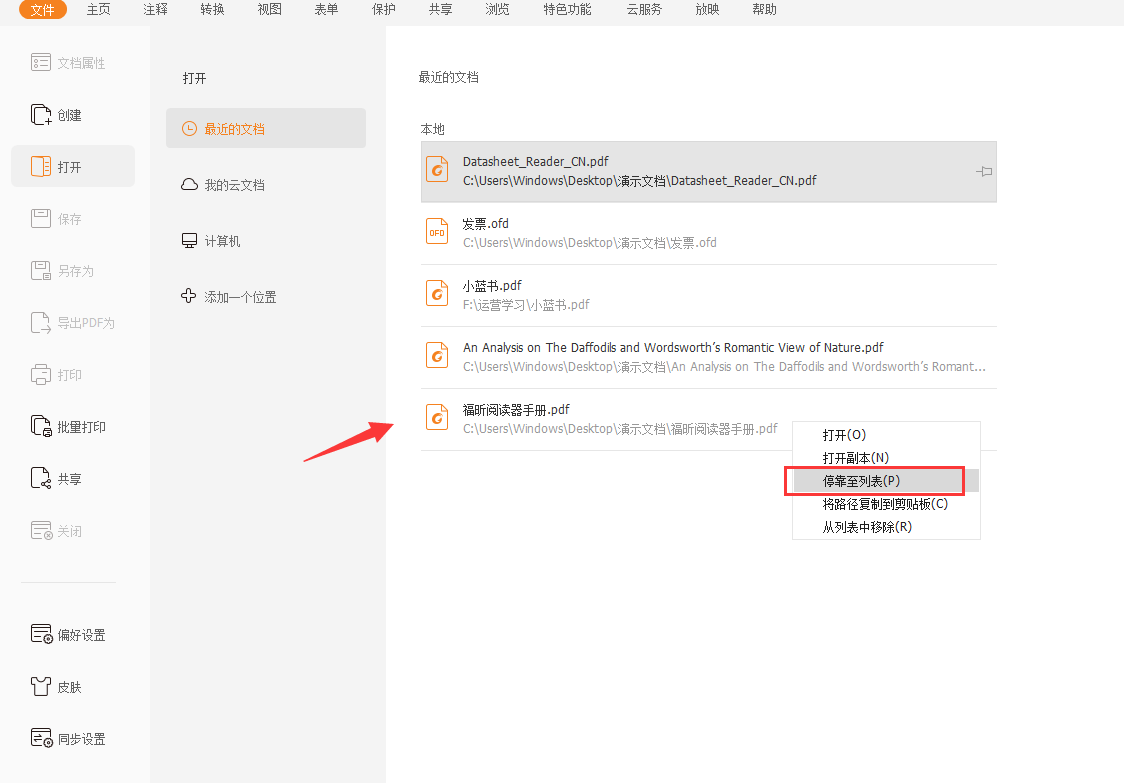Switch to the 主页 ribbon tab
Screen dimensions: 1124x783
point(99,10)
